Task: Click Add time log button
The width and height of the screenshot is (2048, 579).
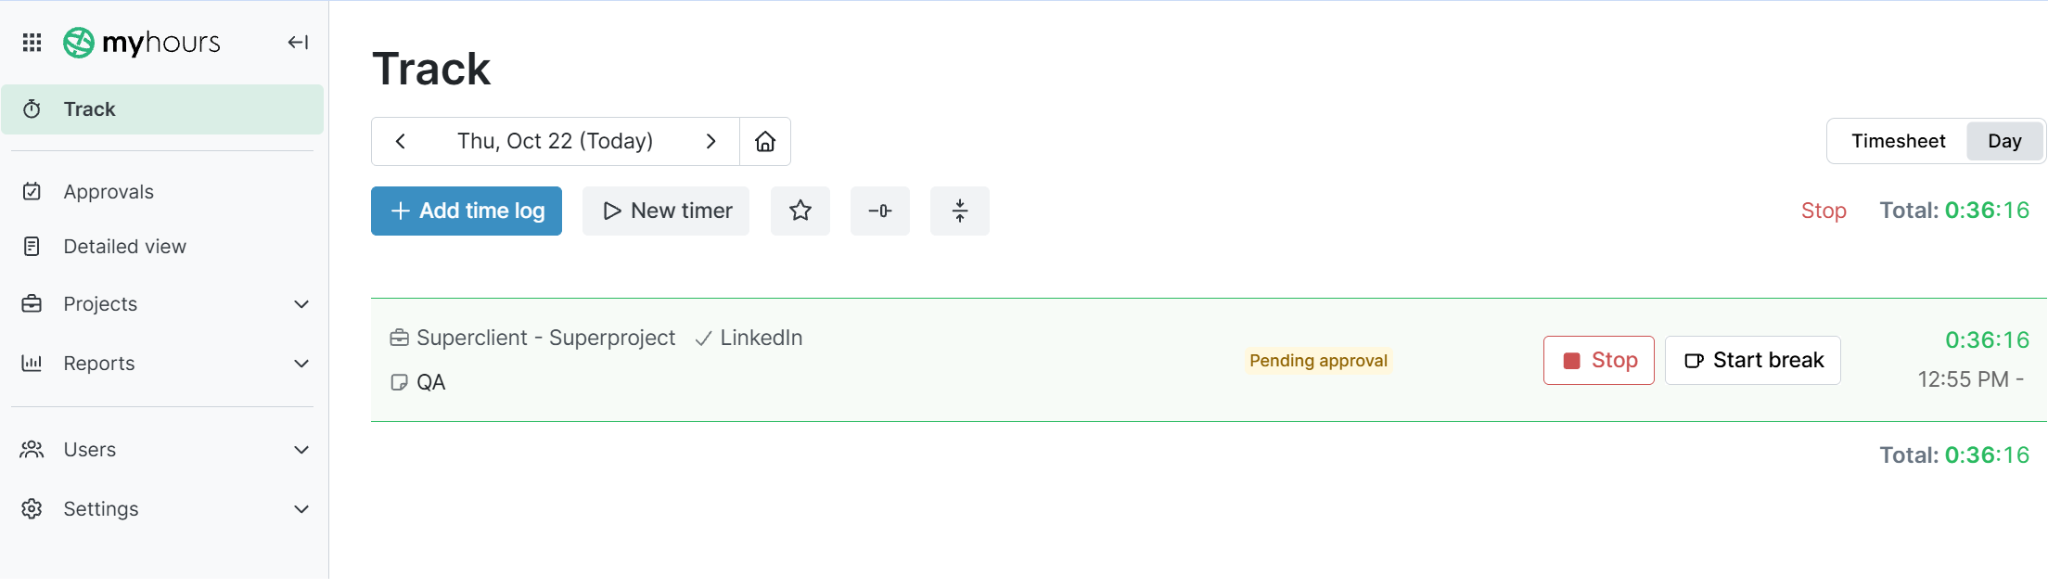Action: pos(466,211)
